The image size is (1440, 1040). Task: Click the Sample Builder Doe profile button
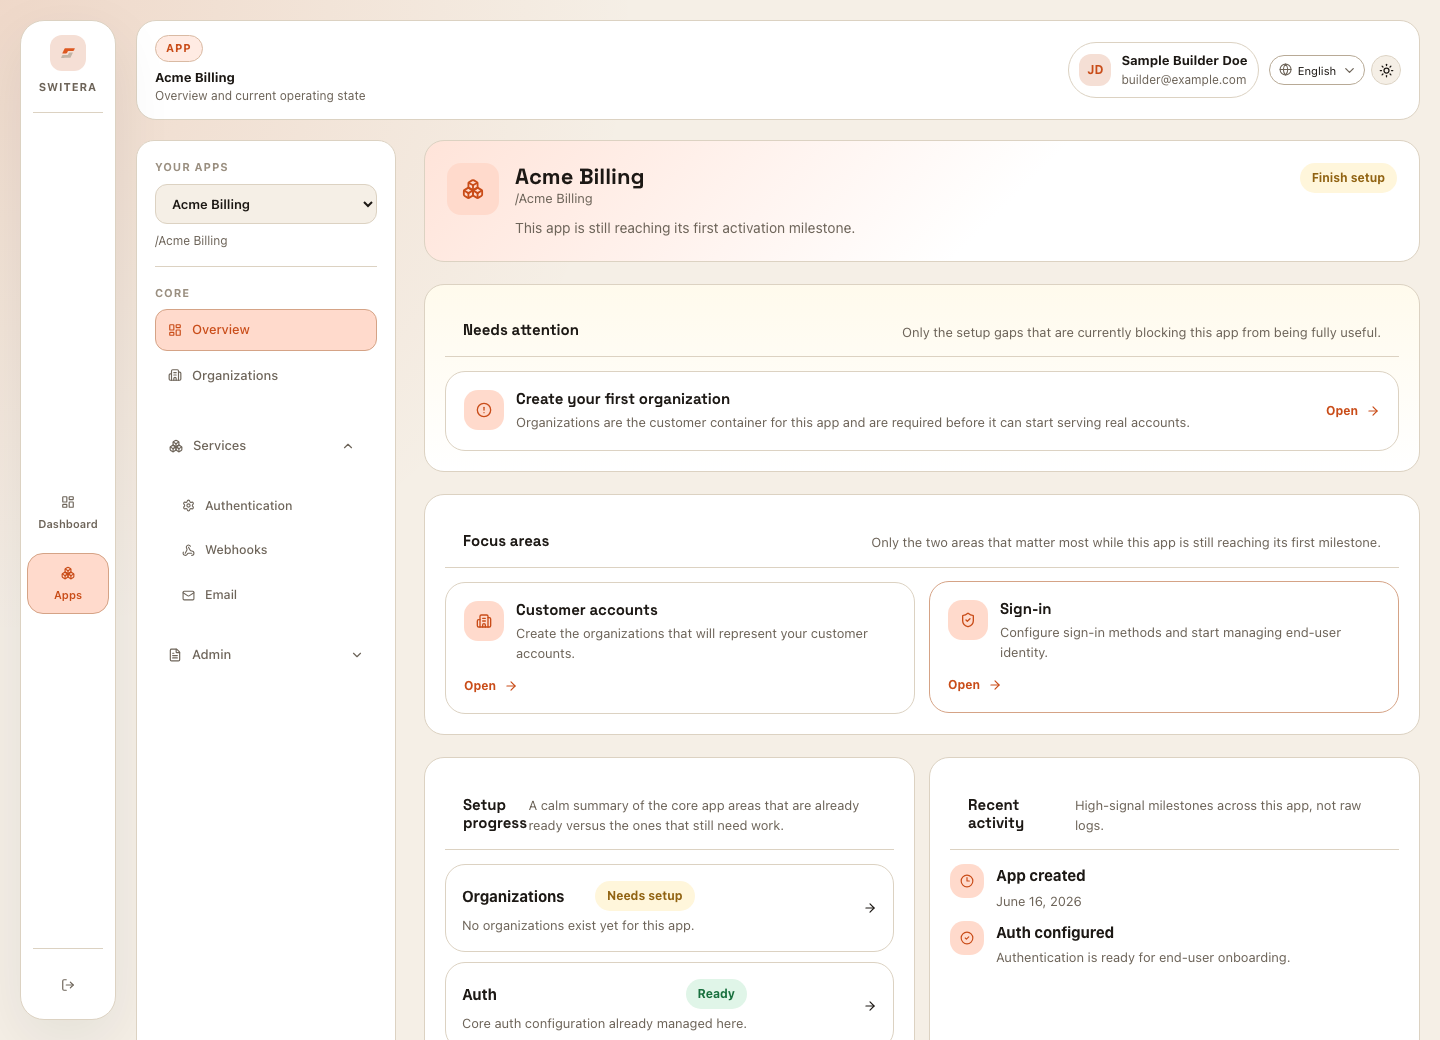1164,70
